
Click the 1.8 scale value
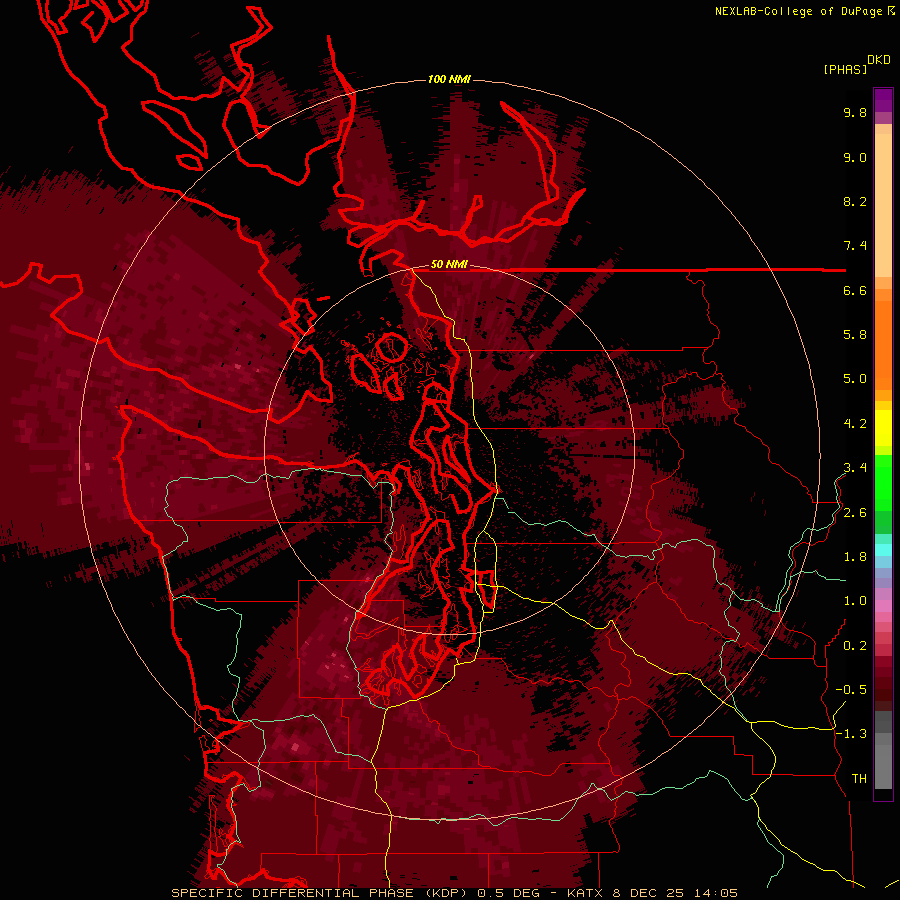click(x=855, y=557)
